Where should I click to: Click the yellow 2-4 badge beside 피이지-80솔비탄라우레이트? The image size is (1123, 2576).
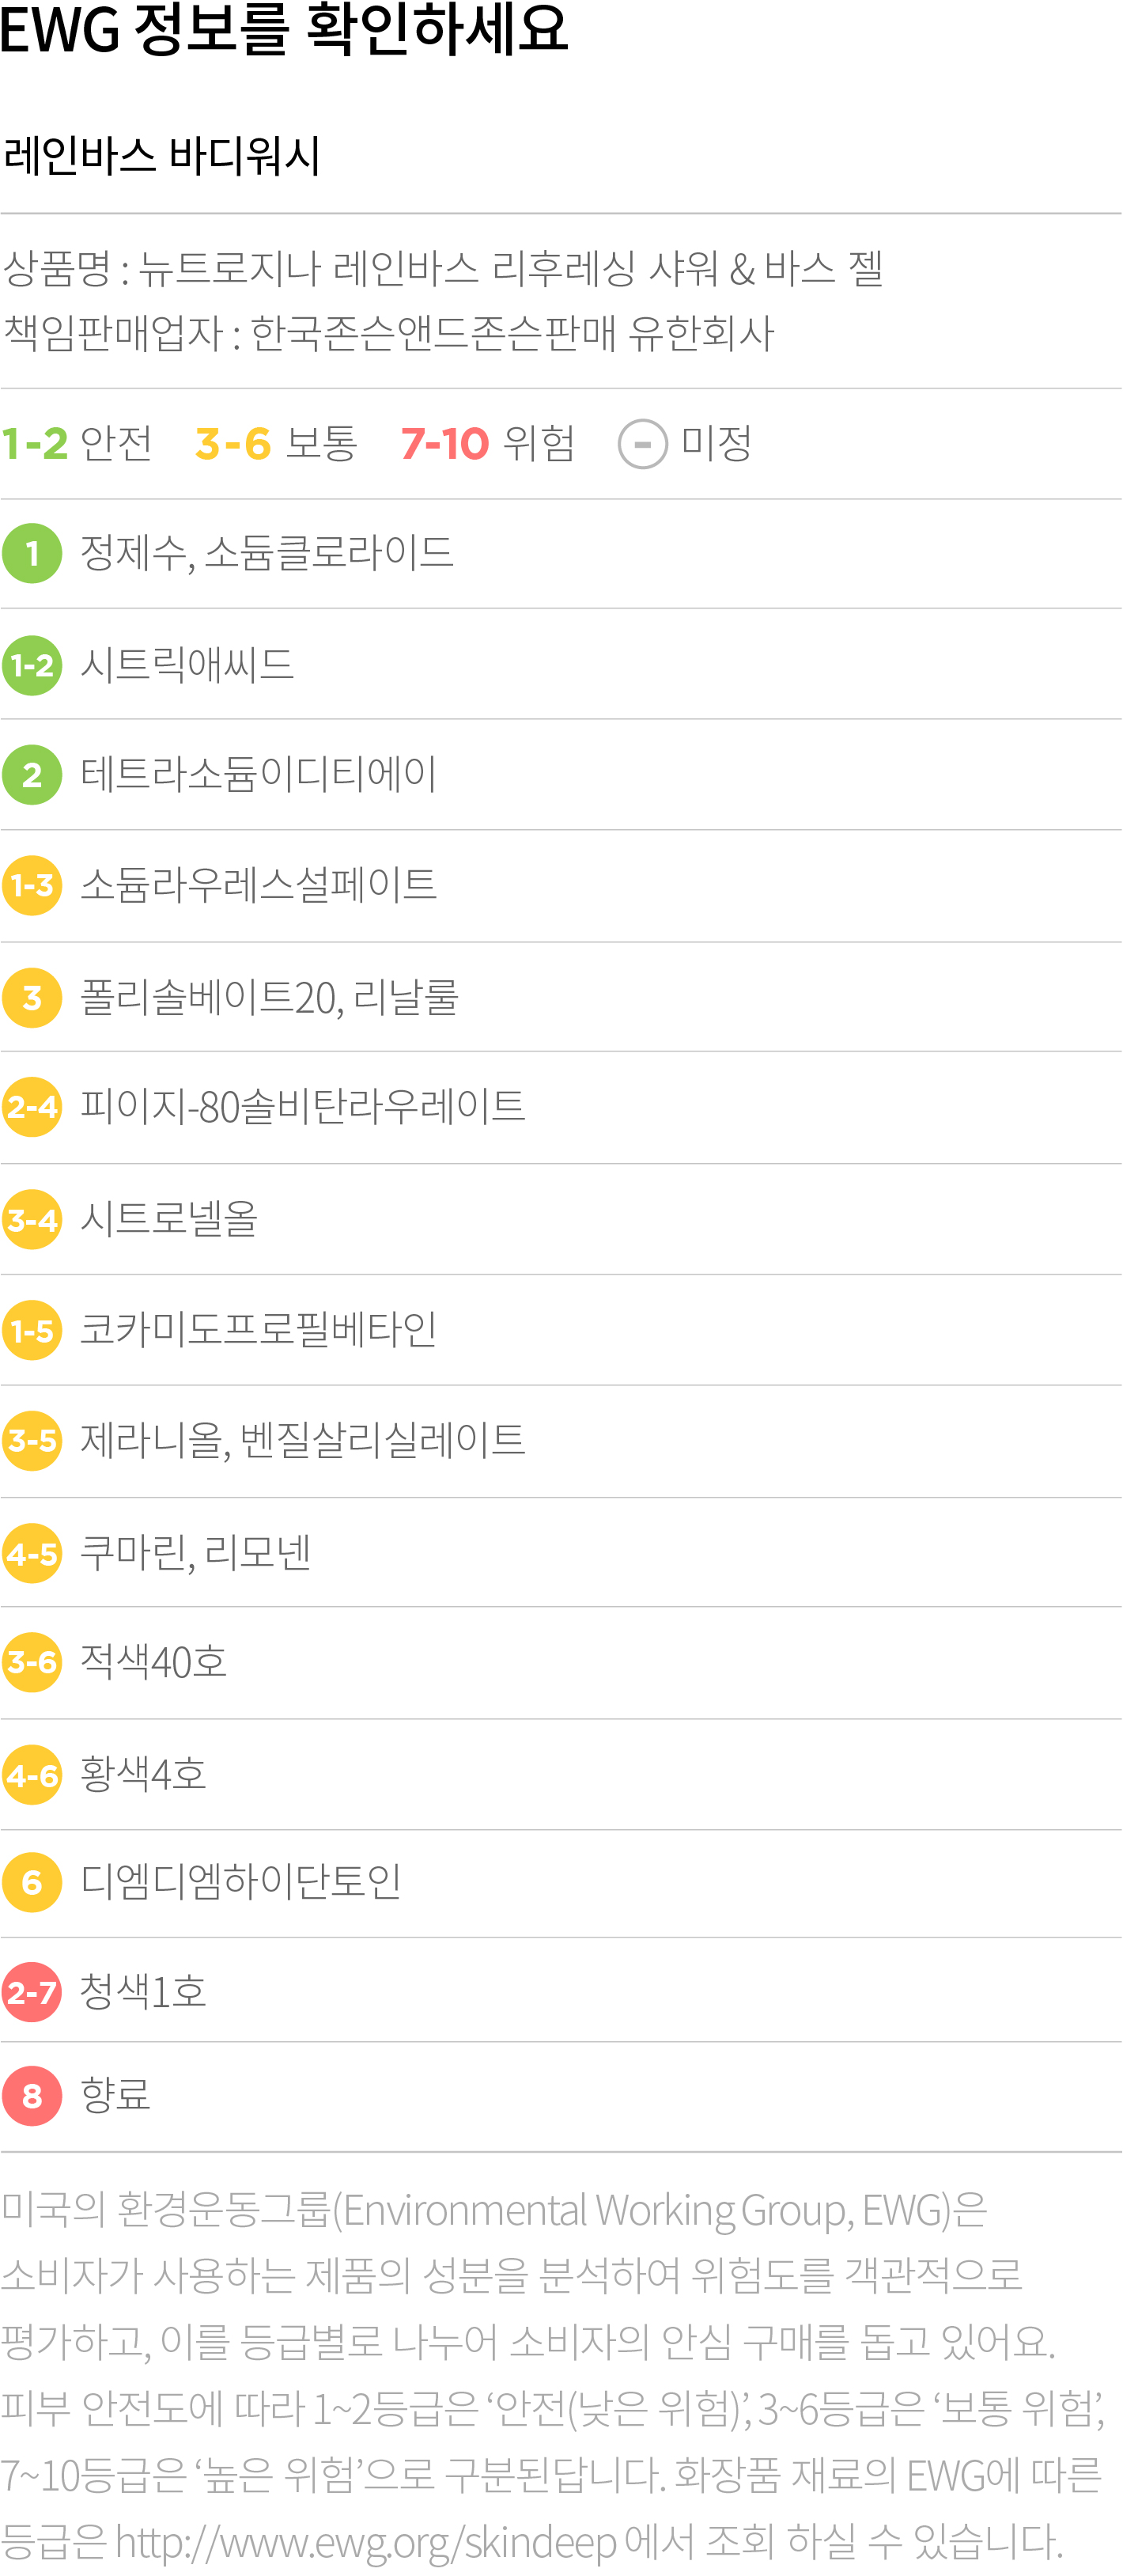[32, 1107]
